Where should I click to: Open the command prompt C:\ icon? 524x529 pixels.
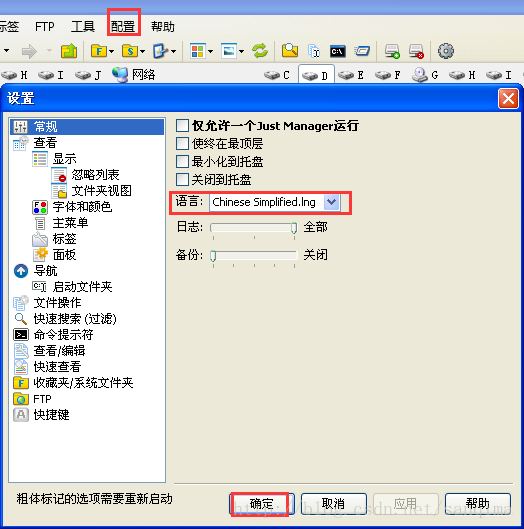pyautogui.click(x=337, y=51)
